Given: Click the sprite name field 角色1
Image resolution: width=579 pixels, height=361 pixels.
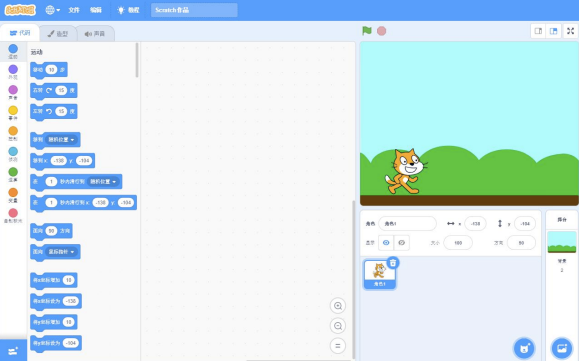Looking at the screenshot, I should 407,224.
